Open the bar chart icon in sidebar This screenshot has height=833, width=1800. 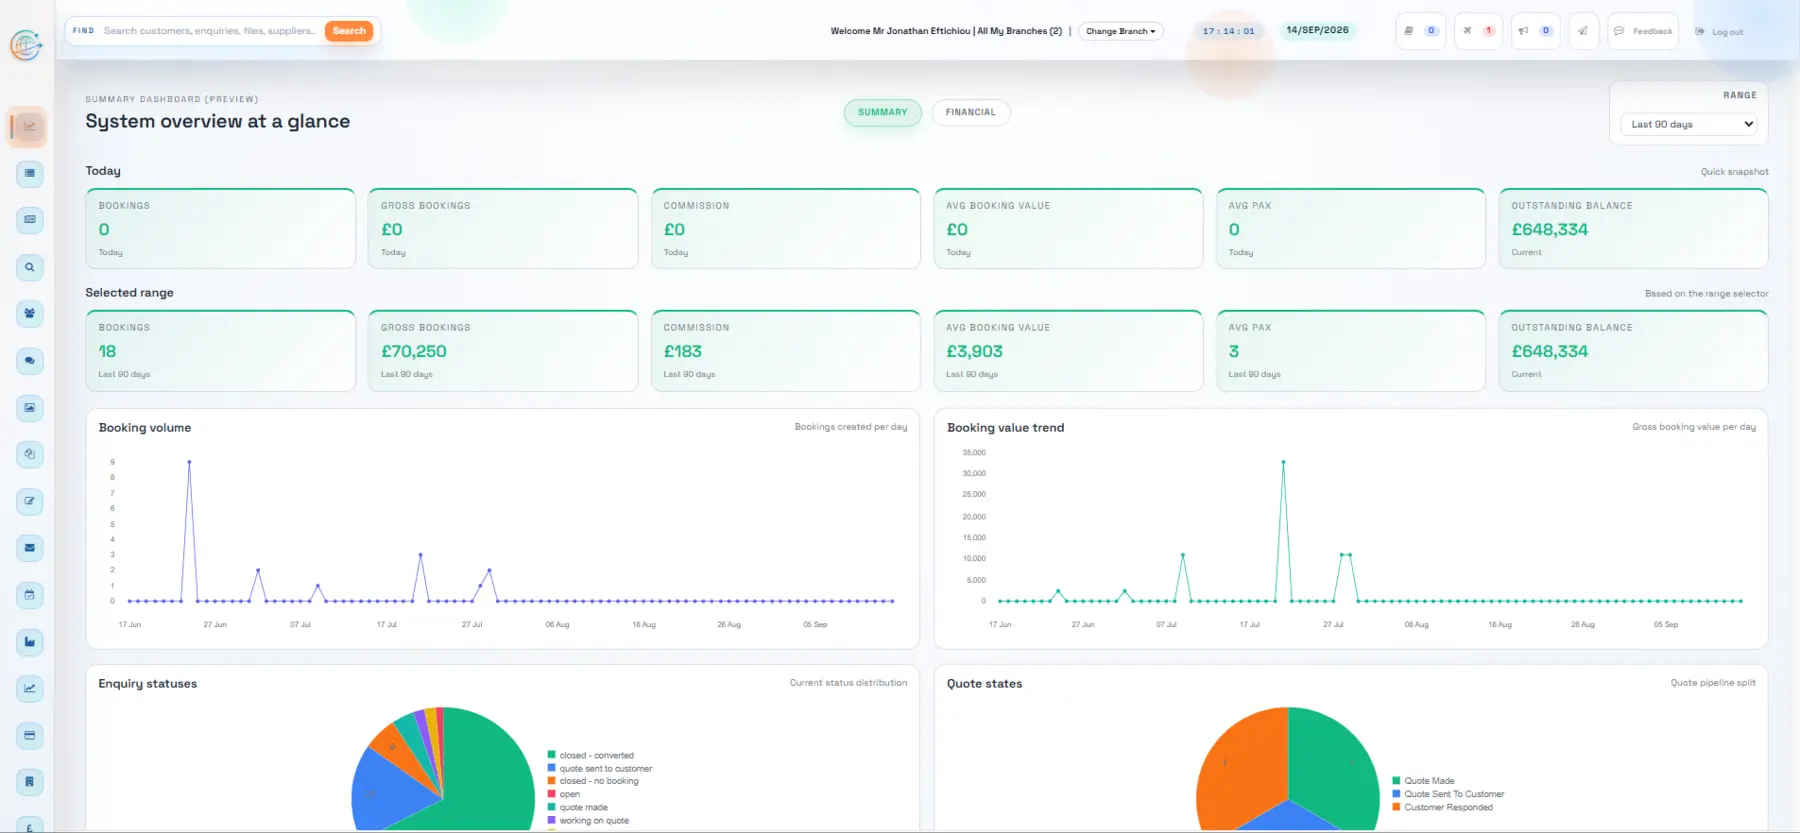[x=30, y=642]
